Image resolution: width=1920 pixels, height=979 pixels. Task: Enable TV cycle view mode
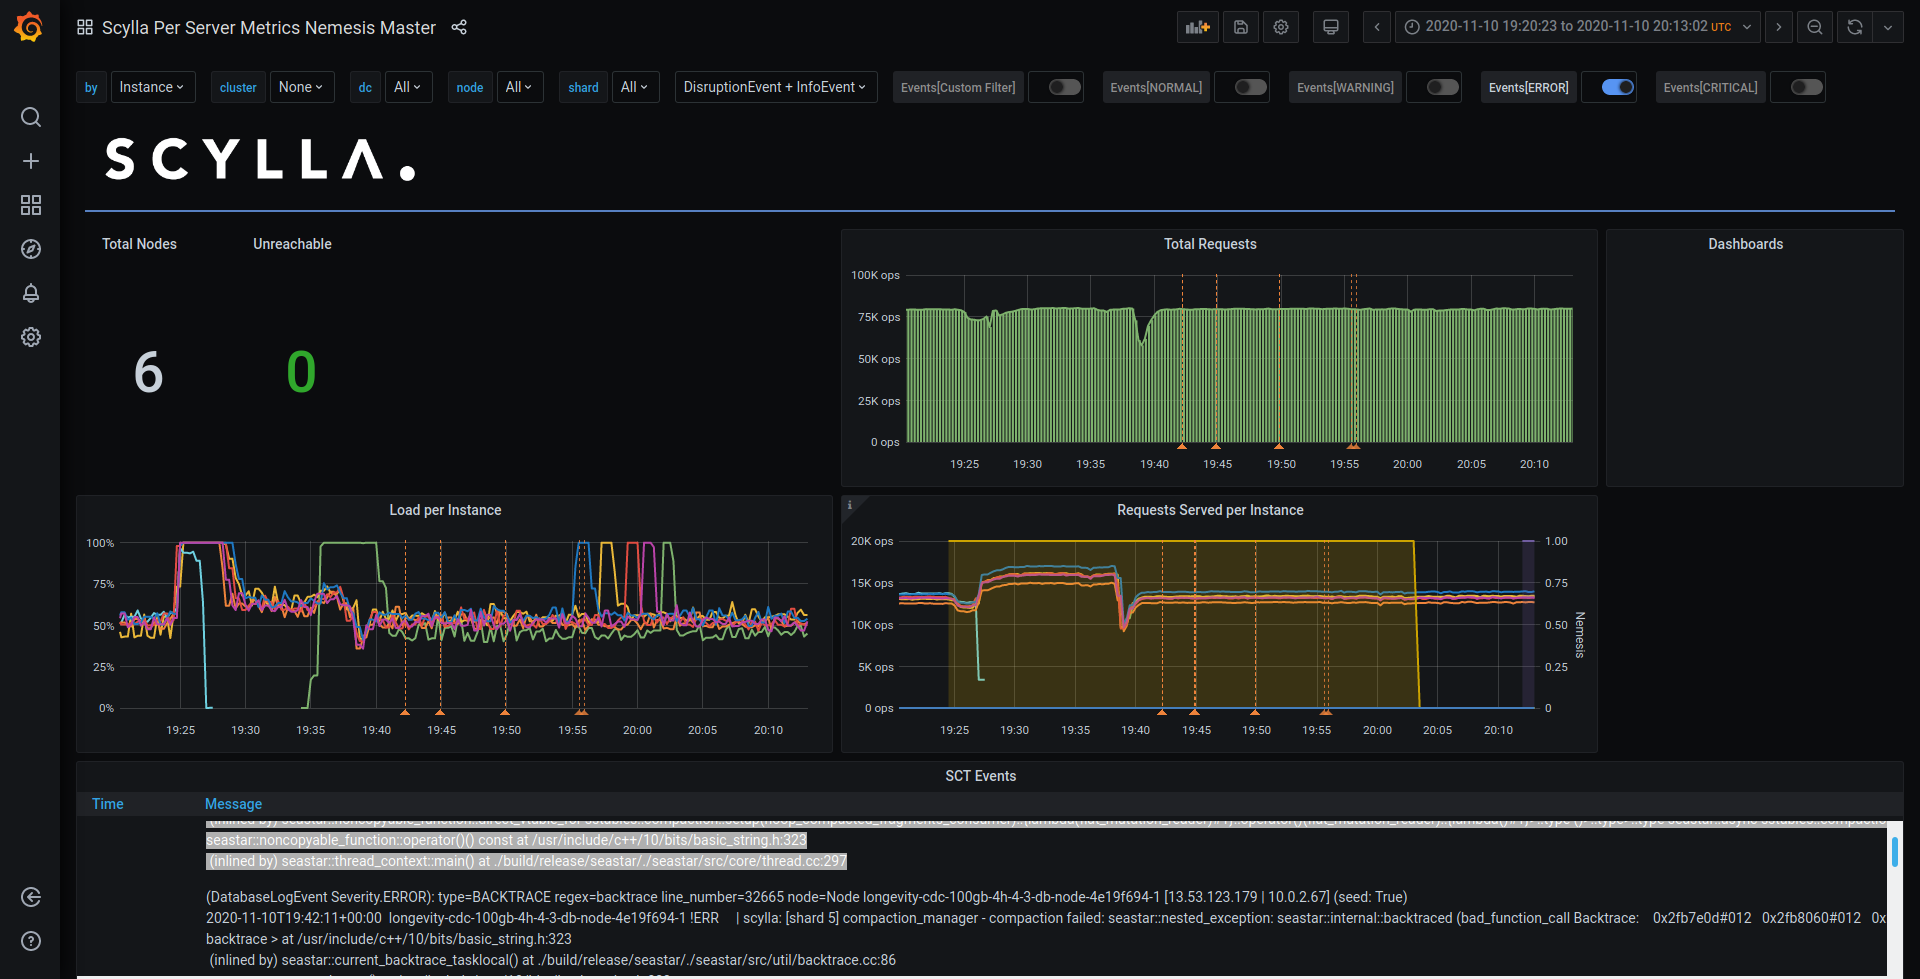point(1330,27)
